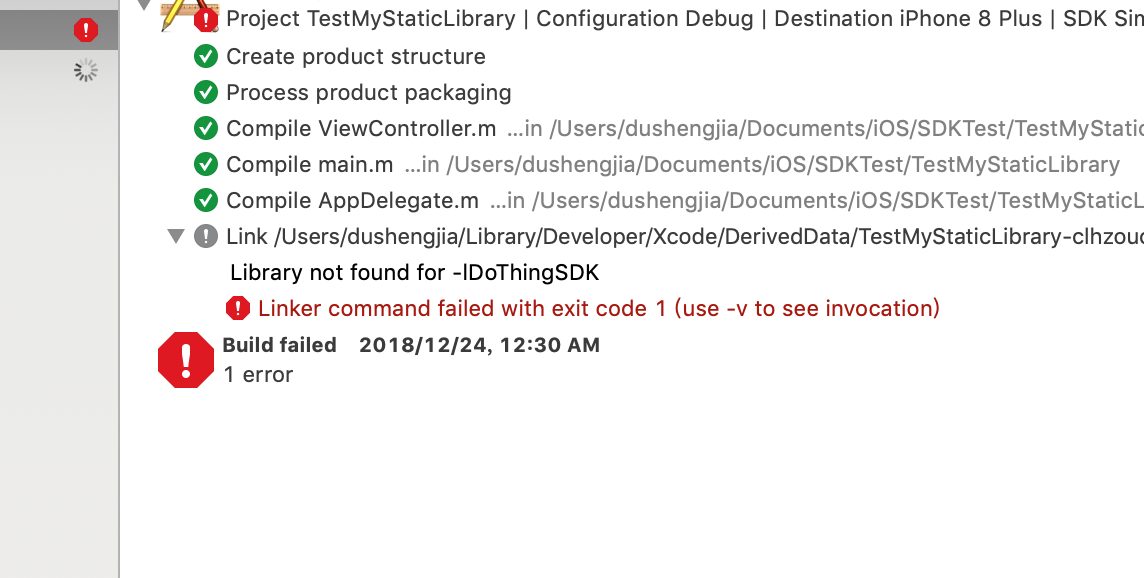Screen dimensions: 1144x578
Task: Click gray warning icon beside Link step
Action: pyautogui.click(x=206, y=236)
